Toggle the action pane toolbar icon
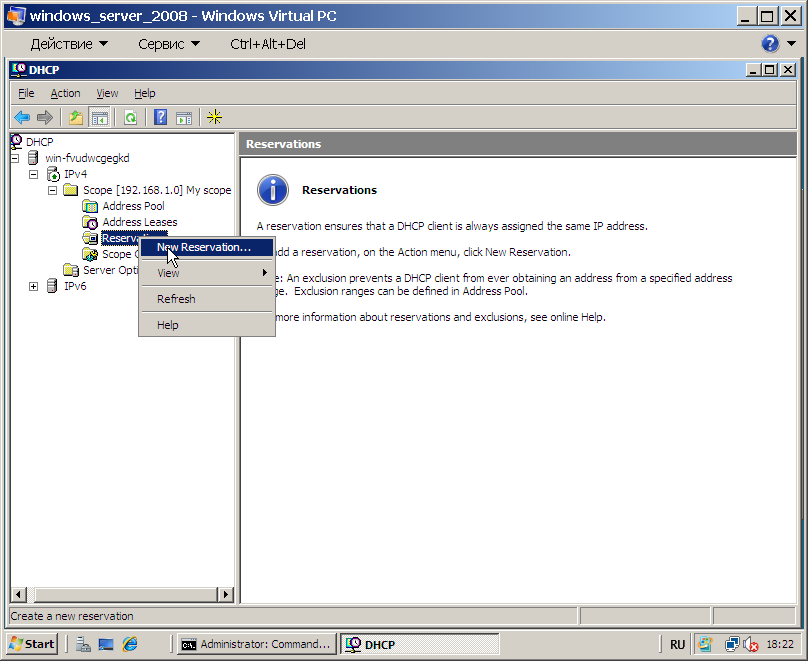Image resolution: width=808 pixels, height=661 pixels. (x=184, y=118)
